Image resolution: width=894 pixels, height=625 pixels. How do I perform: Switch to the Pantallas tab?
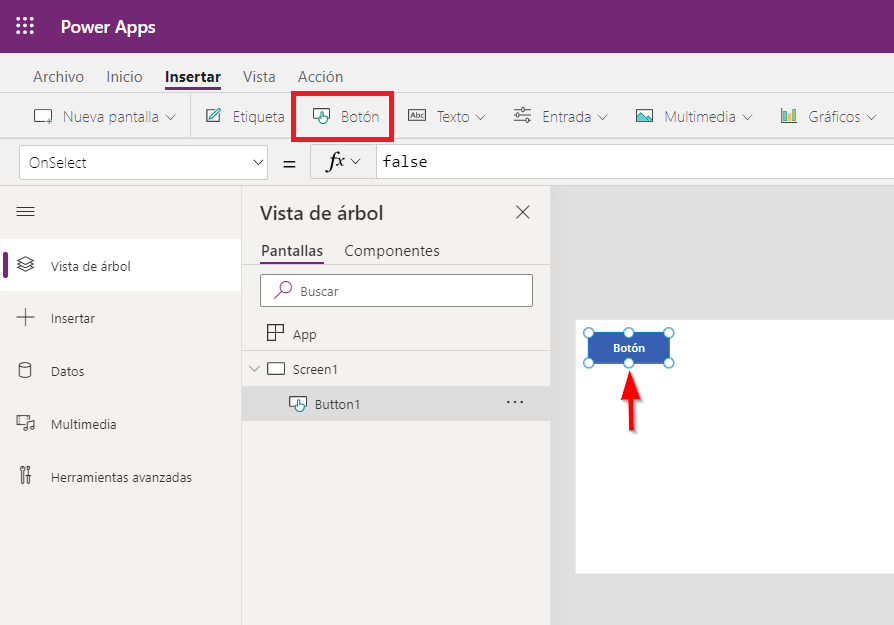click(292, 251)
